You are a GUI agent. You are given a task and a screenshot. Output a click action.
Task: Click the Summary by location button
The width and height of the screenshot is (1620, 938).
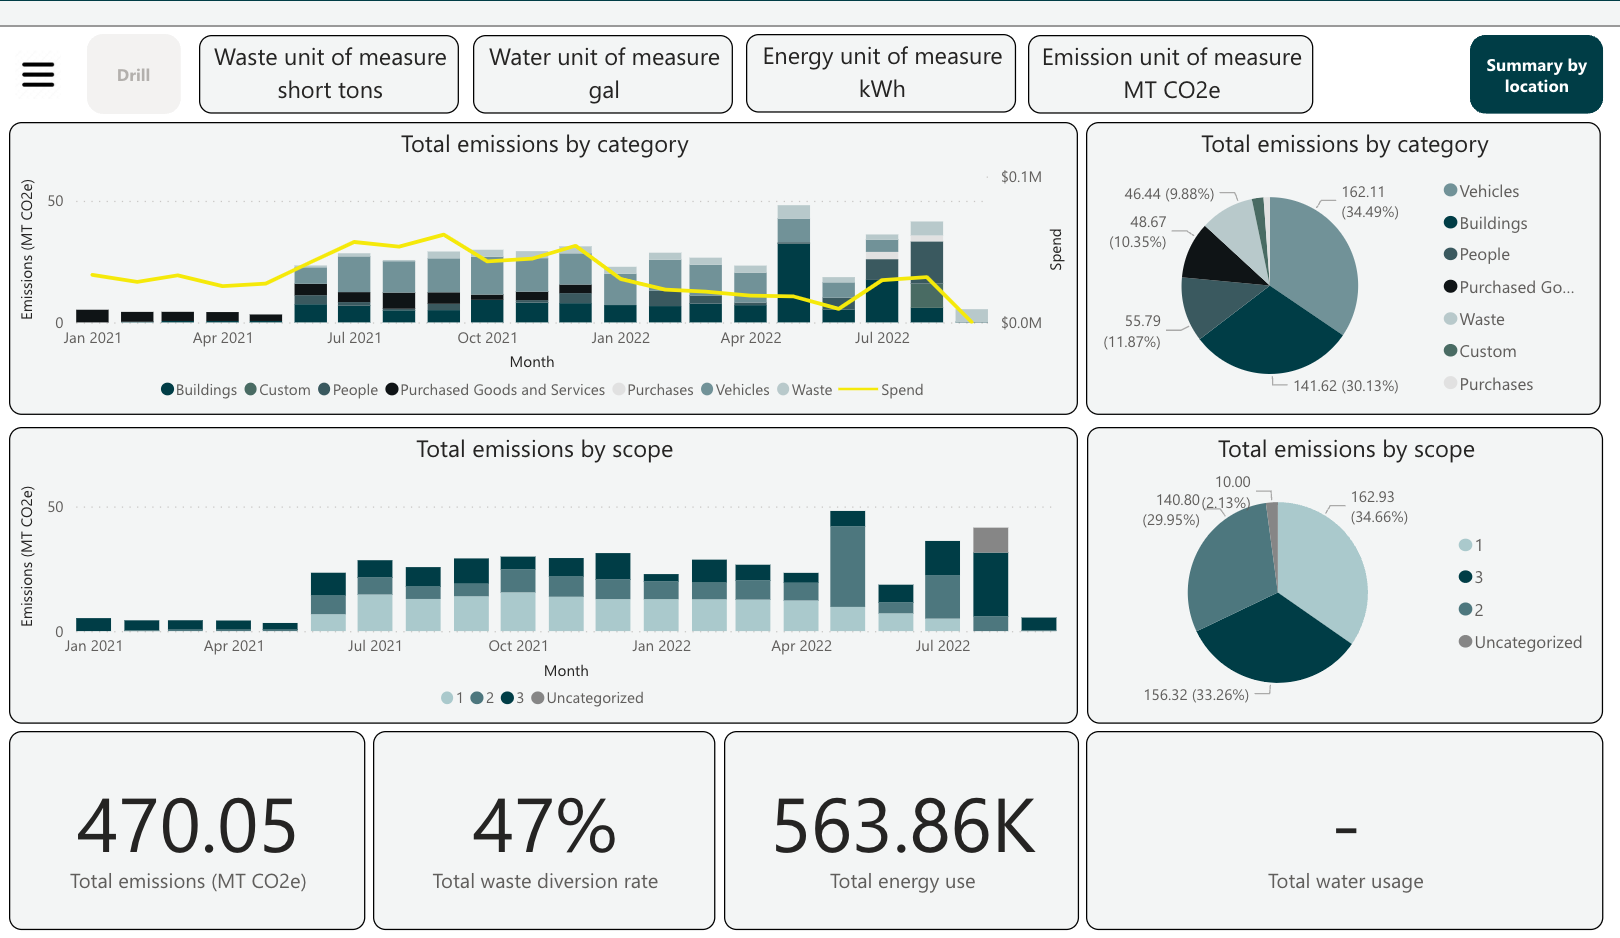[1536, 74]
